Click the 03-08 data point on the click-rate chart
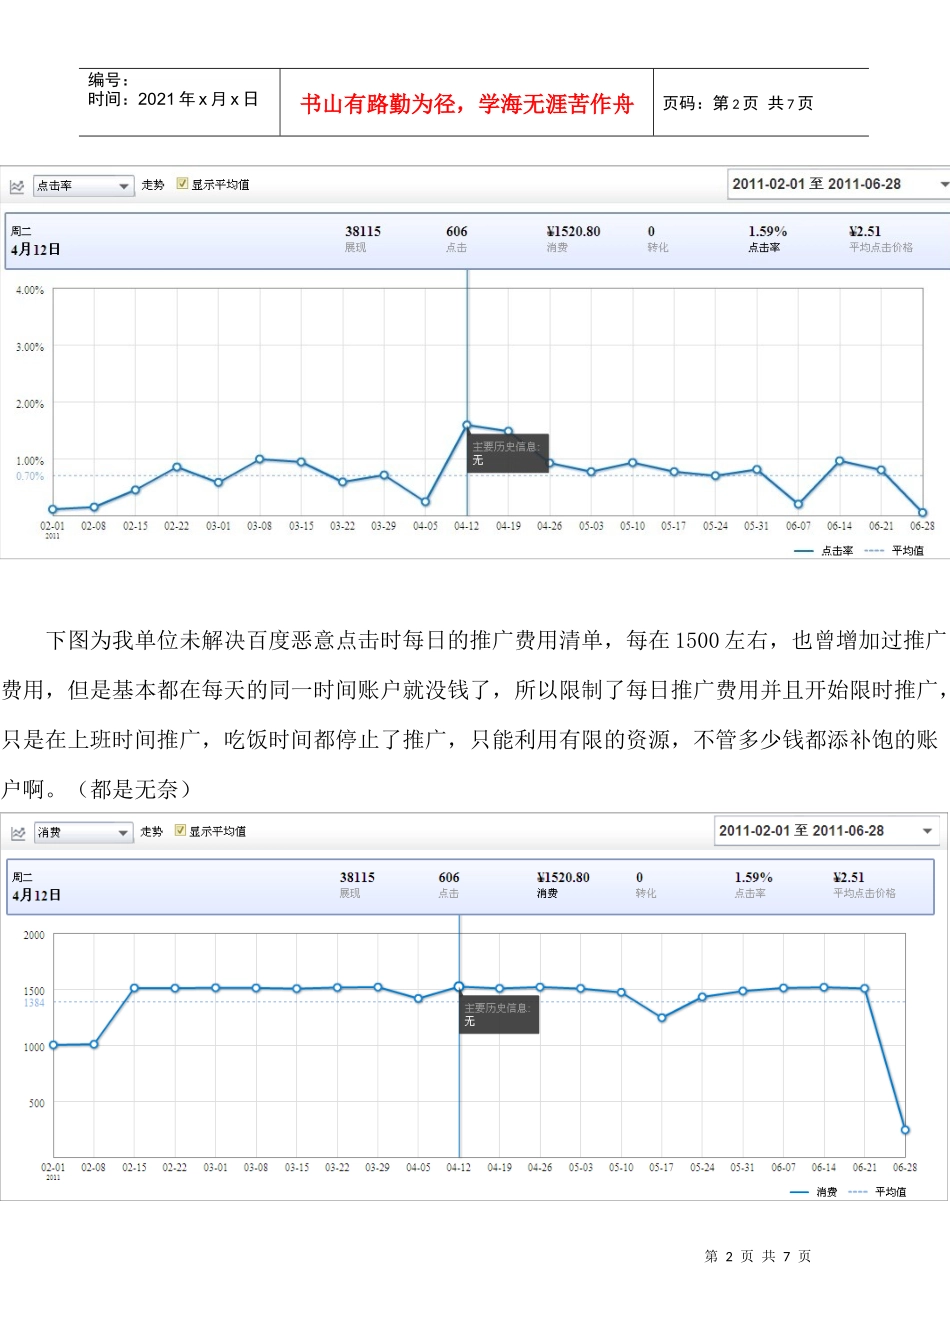 pos(259,459)
